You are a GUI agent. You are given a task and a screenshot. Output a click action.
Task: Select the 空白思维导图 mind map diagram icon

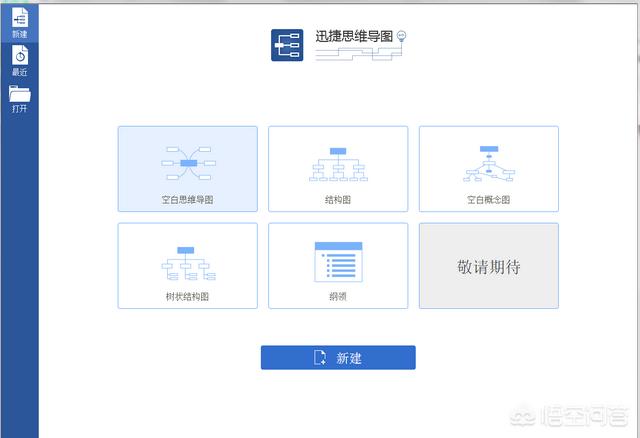click(188, 161)
